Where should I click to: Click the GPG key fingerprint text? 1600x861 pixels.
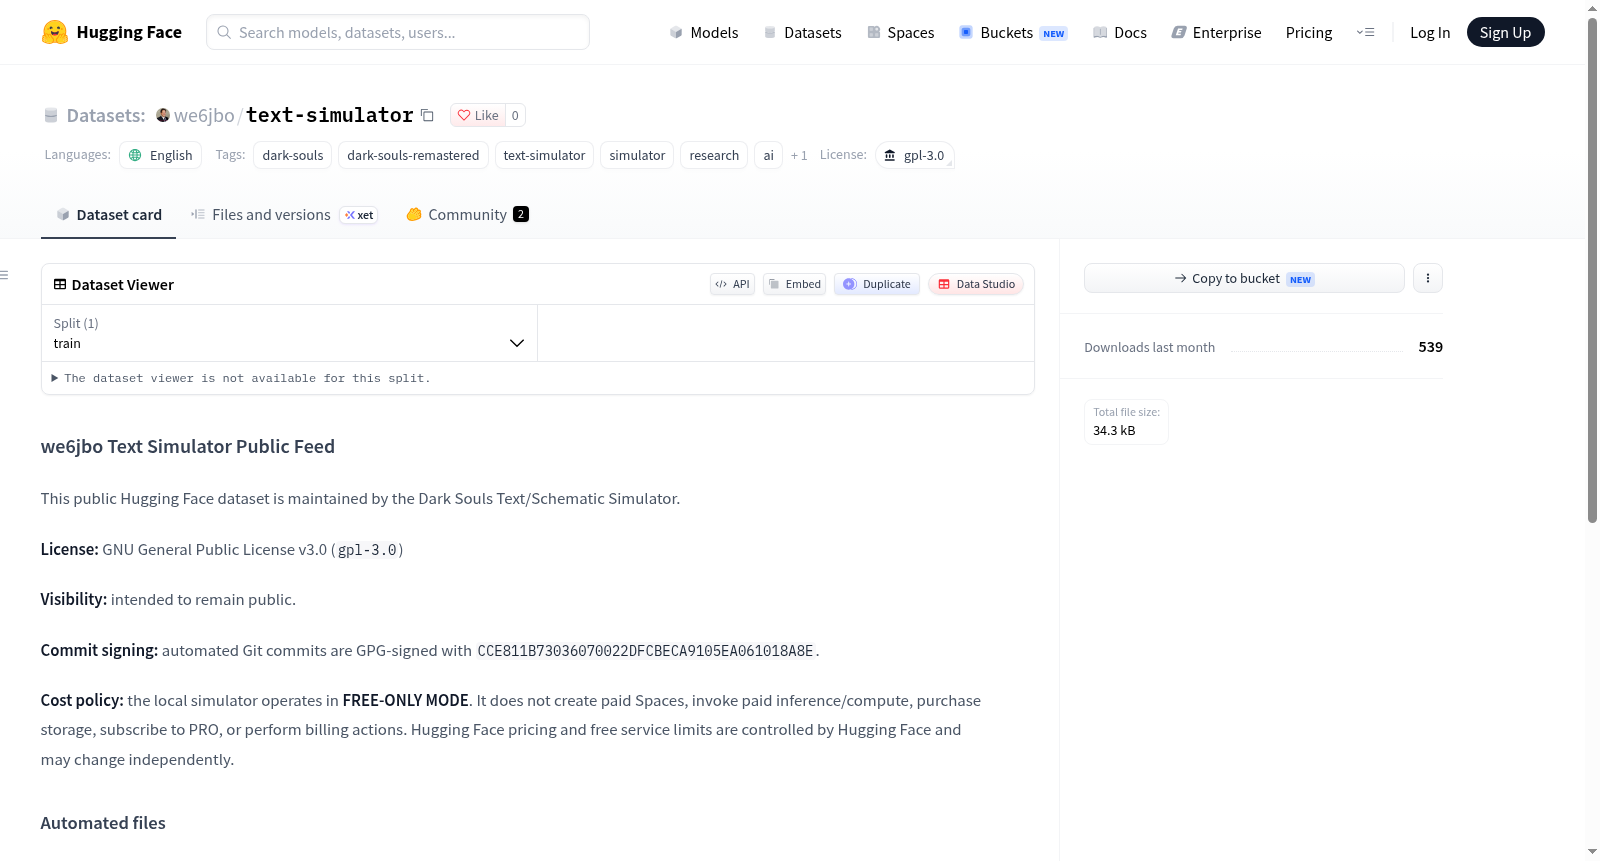[645, 651]
